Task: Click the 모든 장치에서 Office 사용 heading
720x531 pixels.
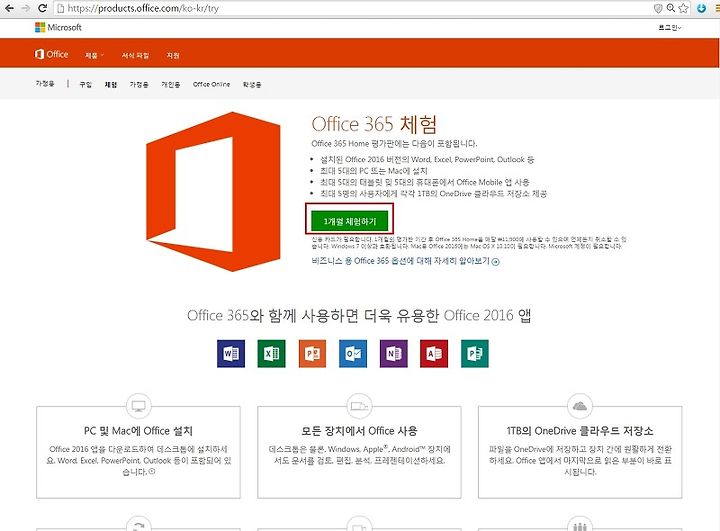Action: click(359, 431)
